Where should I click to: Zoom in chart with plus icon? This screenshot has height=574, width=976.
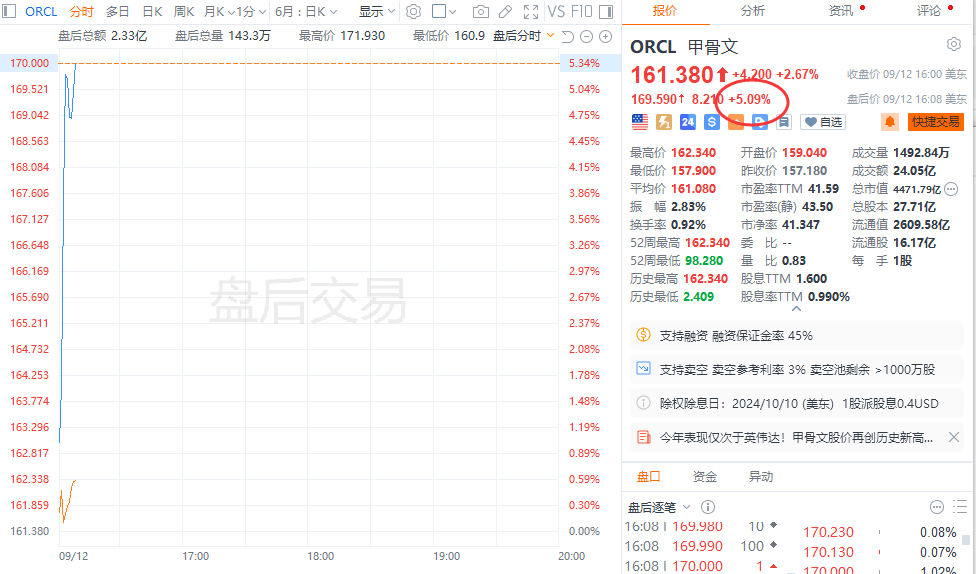click(x=605, y=37)
